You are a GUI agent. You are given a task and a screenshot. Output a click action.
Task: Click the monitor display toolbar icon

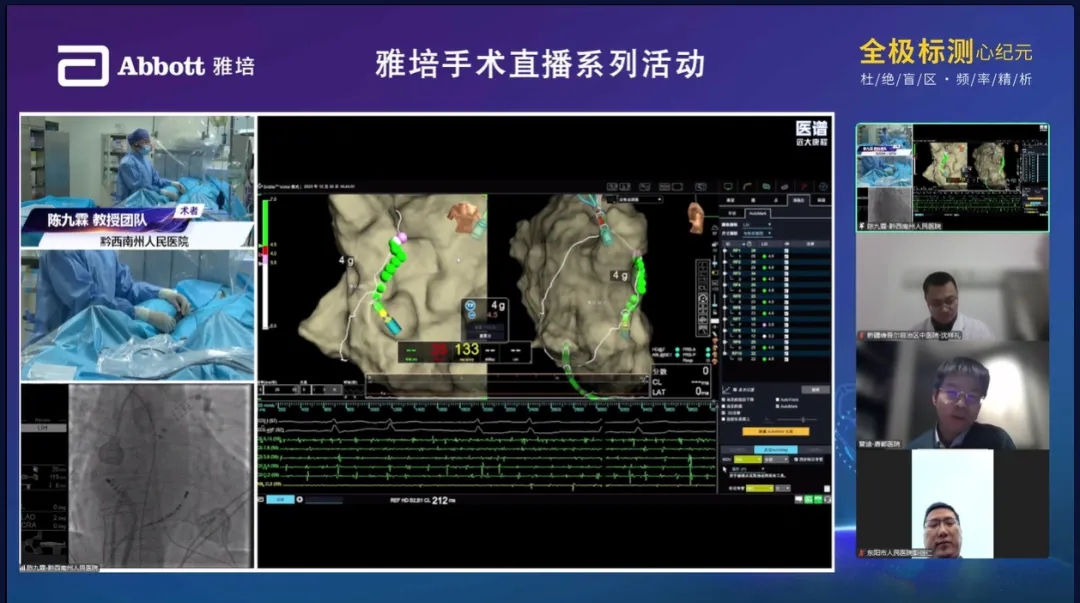[728, 186]
